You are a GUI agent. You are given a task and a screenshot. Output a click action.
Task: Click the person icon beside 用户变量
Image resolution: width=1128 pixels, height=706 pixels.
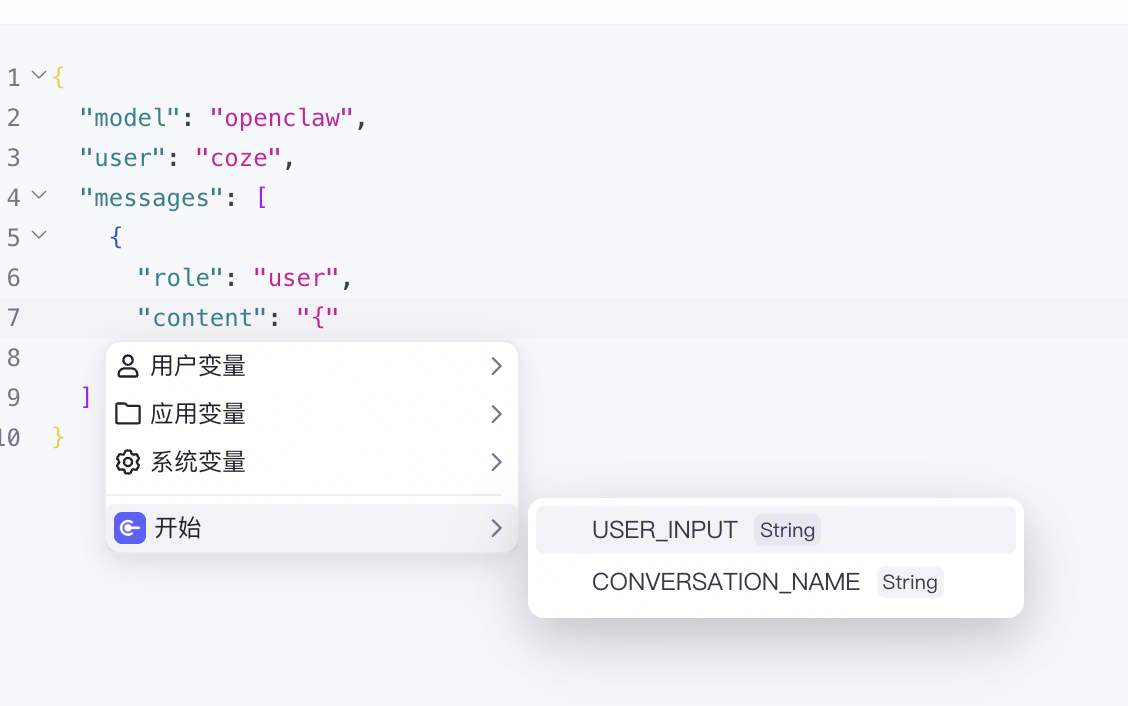coord(127,366)
